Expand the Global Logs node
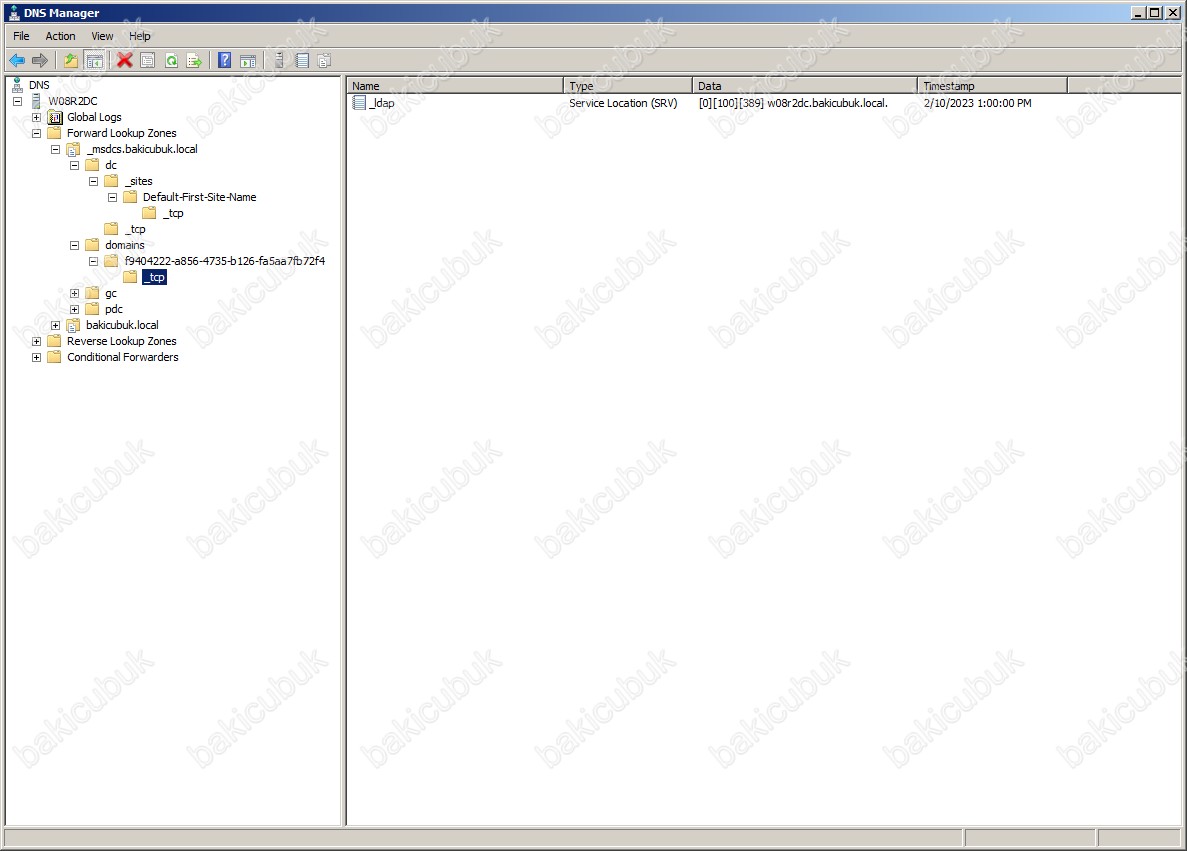The height and width of the screenshot is (851, 1187). pos(36,117)
